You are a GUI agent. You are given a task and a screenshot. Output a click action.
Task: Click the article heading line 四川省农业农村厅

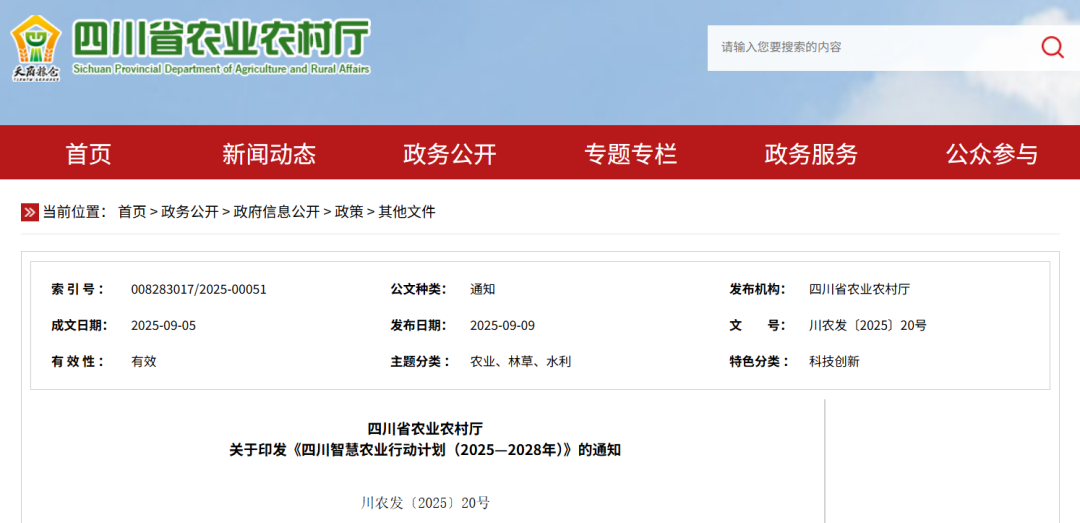(425, 429)
